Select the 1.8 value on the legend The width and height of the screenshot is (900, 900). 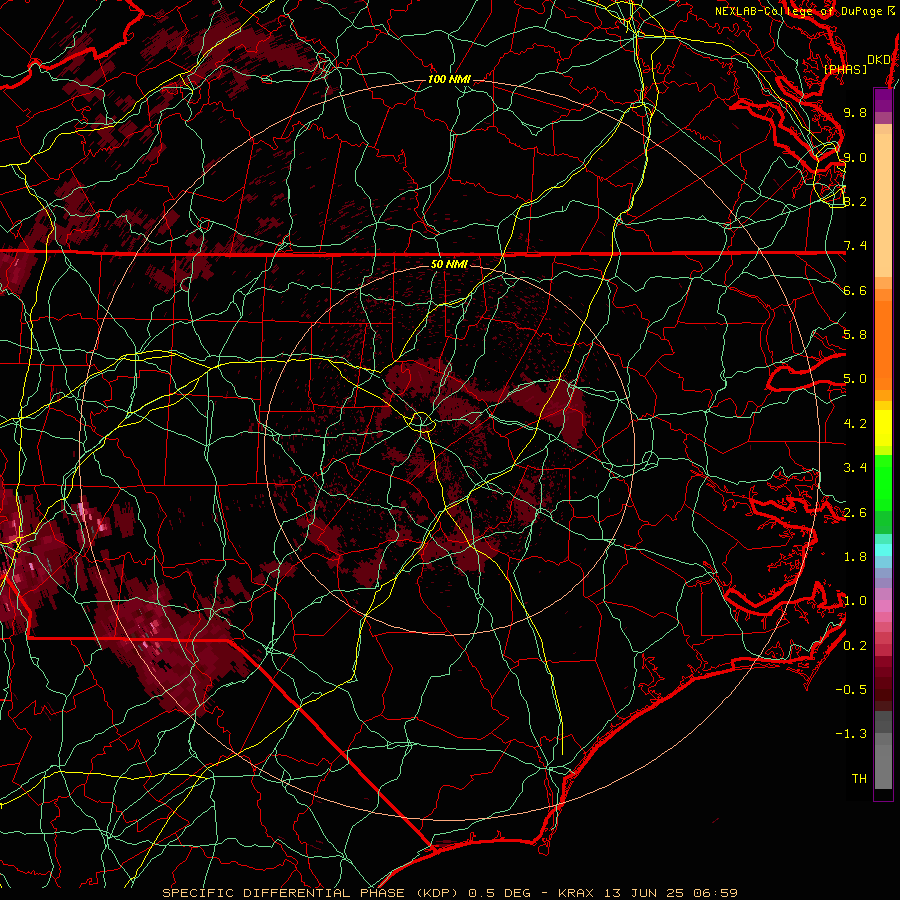coord(855,557)
